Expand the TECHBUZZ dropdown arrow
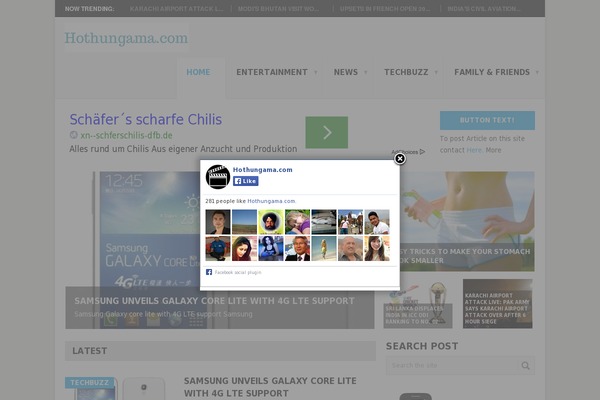The width and height of the screenshot is (600, 400). [x=436, y=72]
